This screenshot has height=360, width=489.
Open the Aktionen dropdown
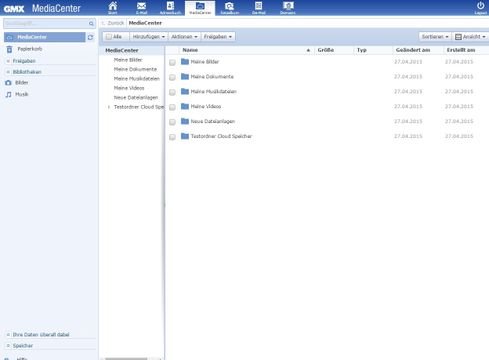click(x=184, y=37)
